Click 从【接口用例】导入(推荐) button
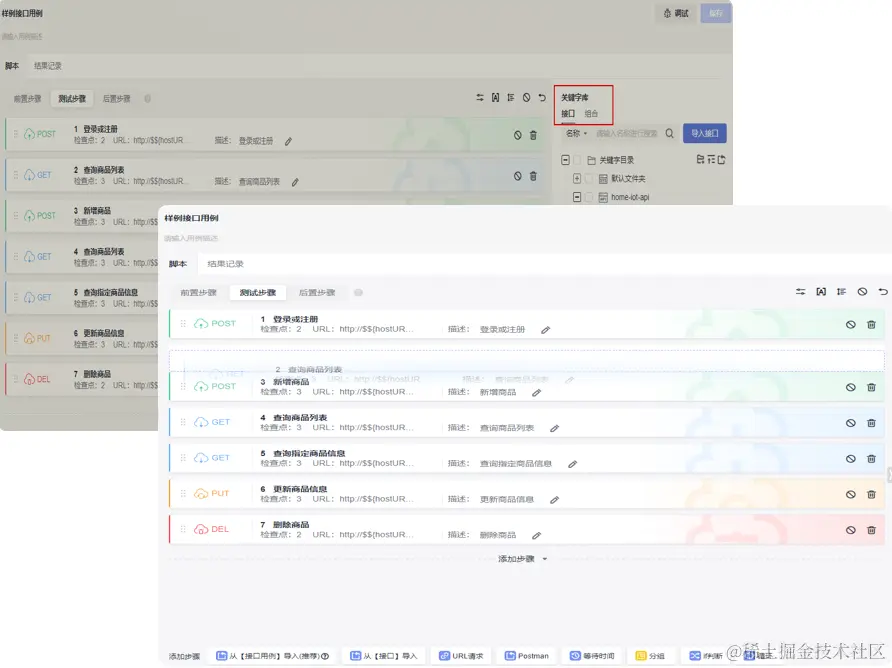892x668 pixels. [x=272, y=655]
